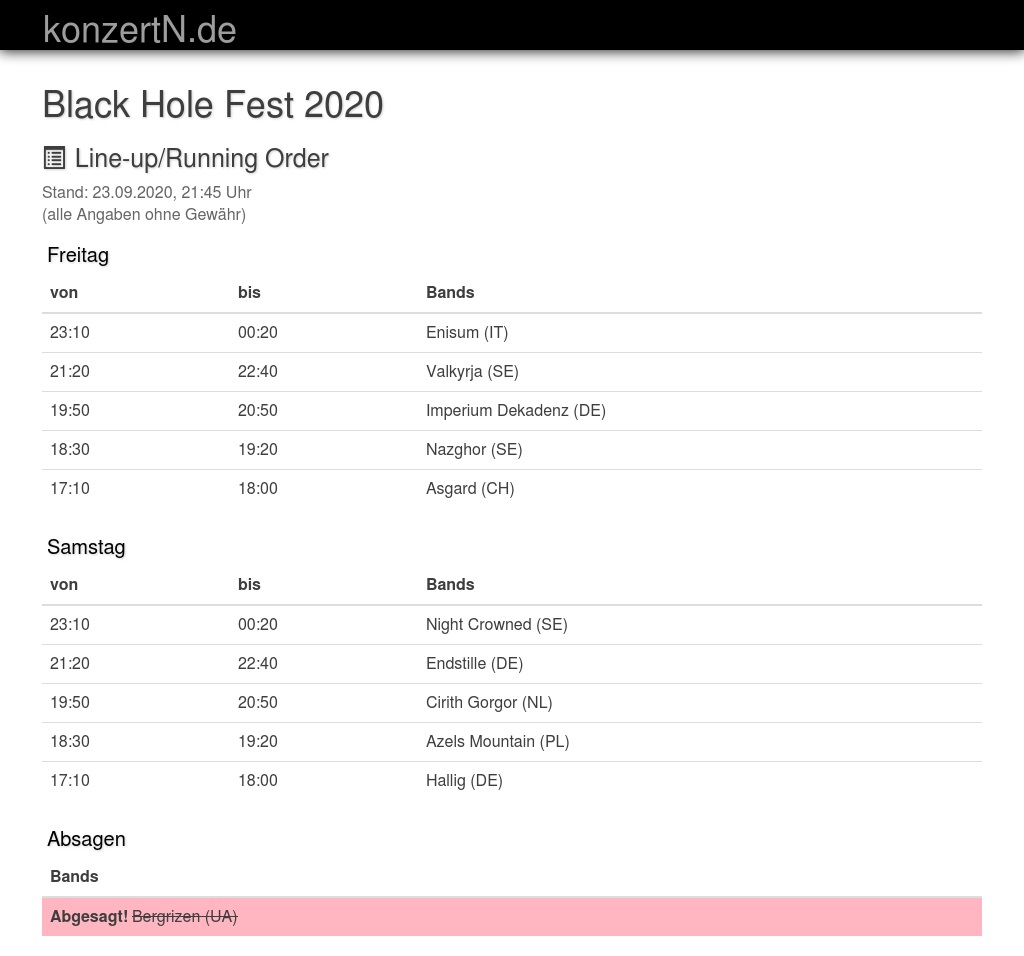The width and height of the screenshot is (1024, 956).
Task: Select the Endstille (DE) band entry
Action: pyautogui.click(x=474, y=664)
